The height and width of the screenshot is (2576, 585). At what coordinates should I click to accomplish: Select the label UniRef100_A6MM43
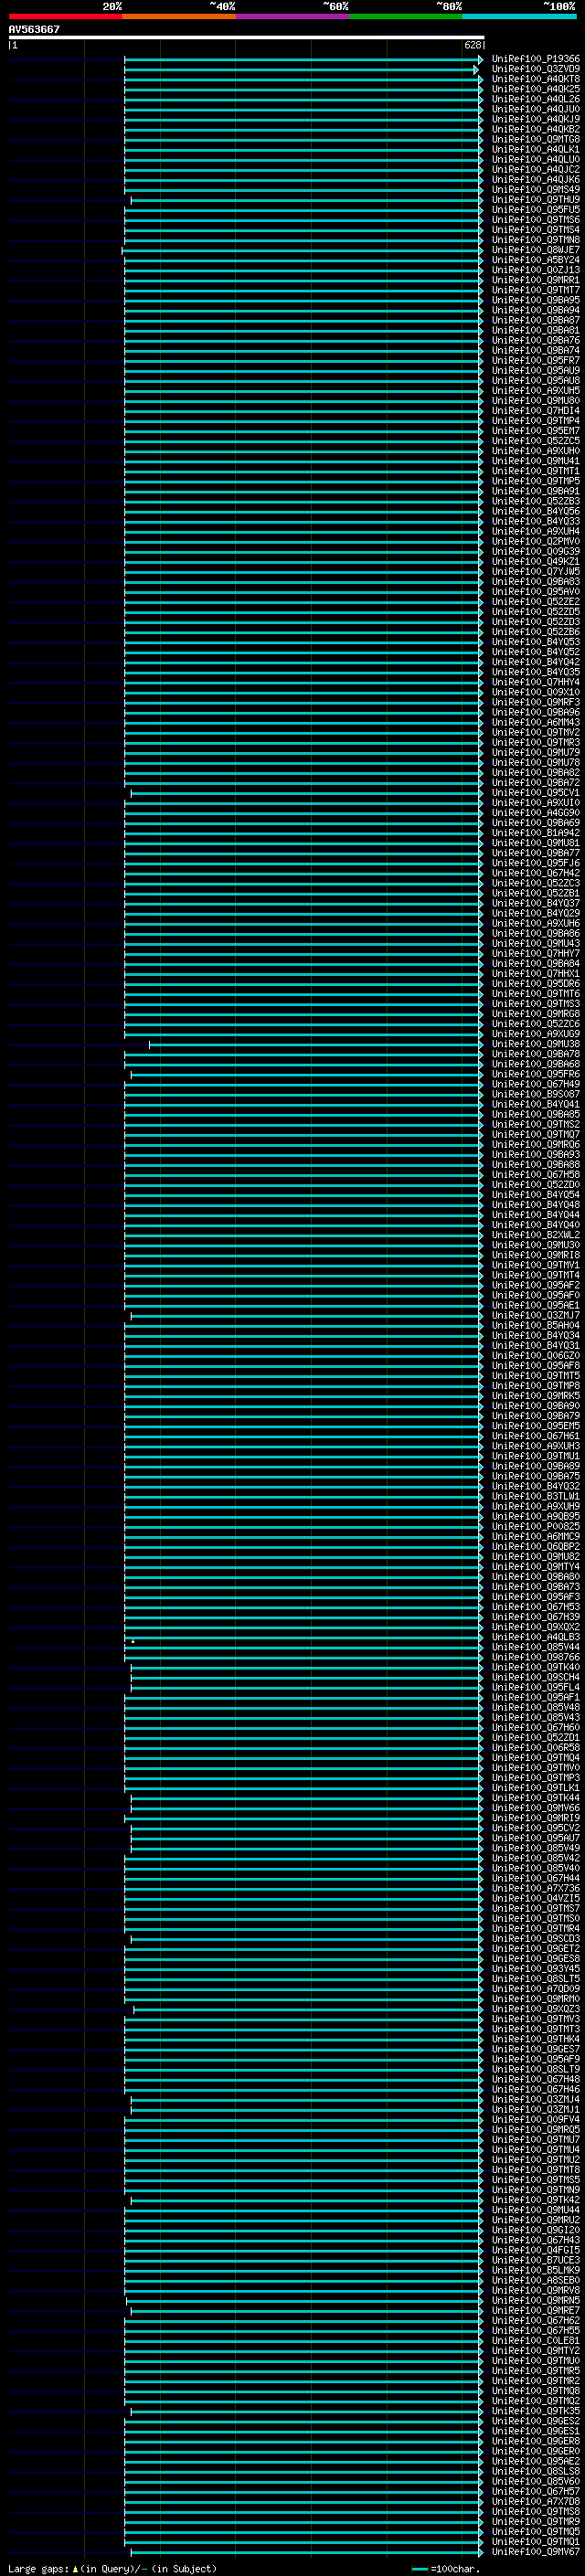point(536,723)
